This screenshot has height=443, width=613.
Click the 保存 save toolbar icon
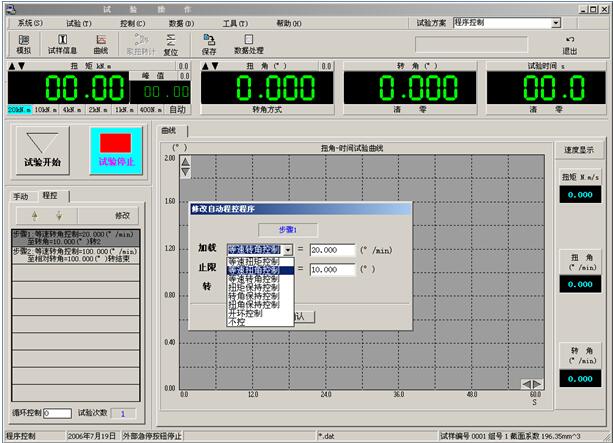[x=209, y=43]
